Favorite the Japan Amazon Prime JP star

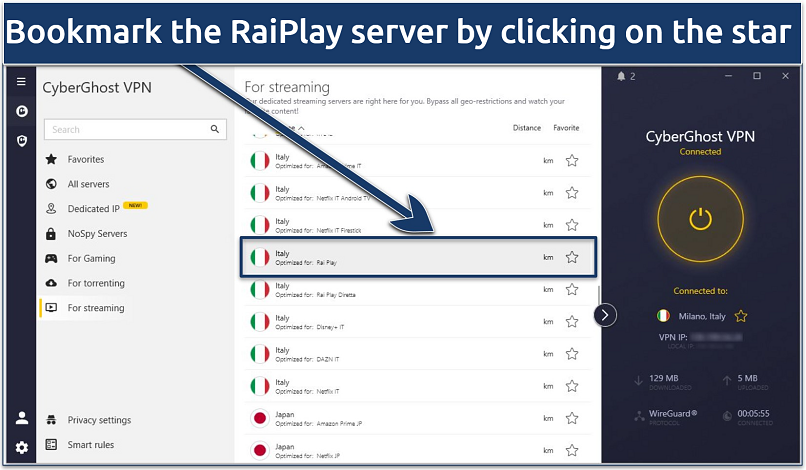(x=572, y=419)
